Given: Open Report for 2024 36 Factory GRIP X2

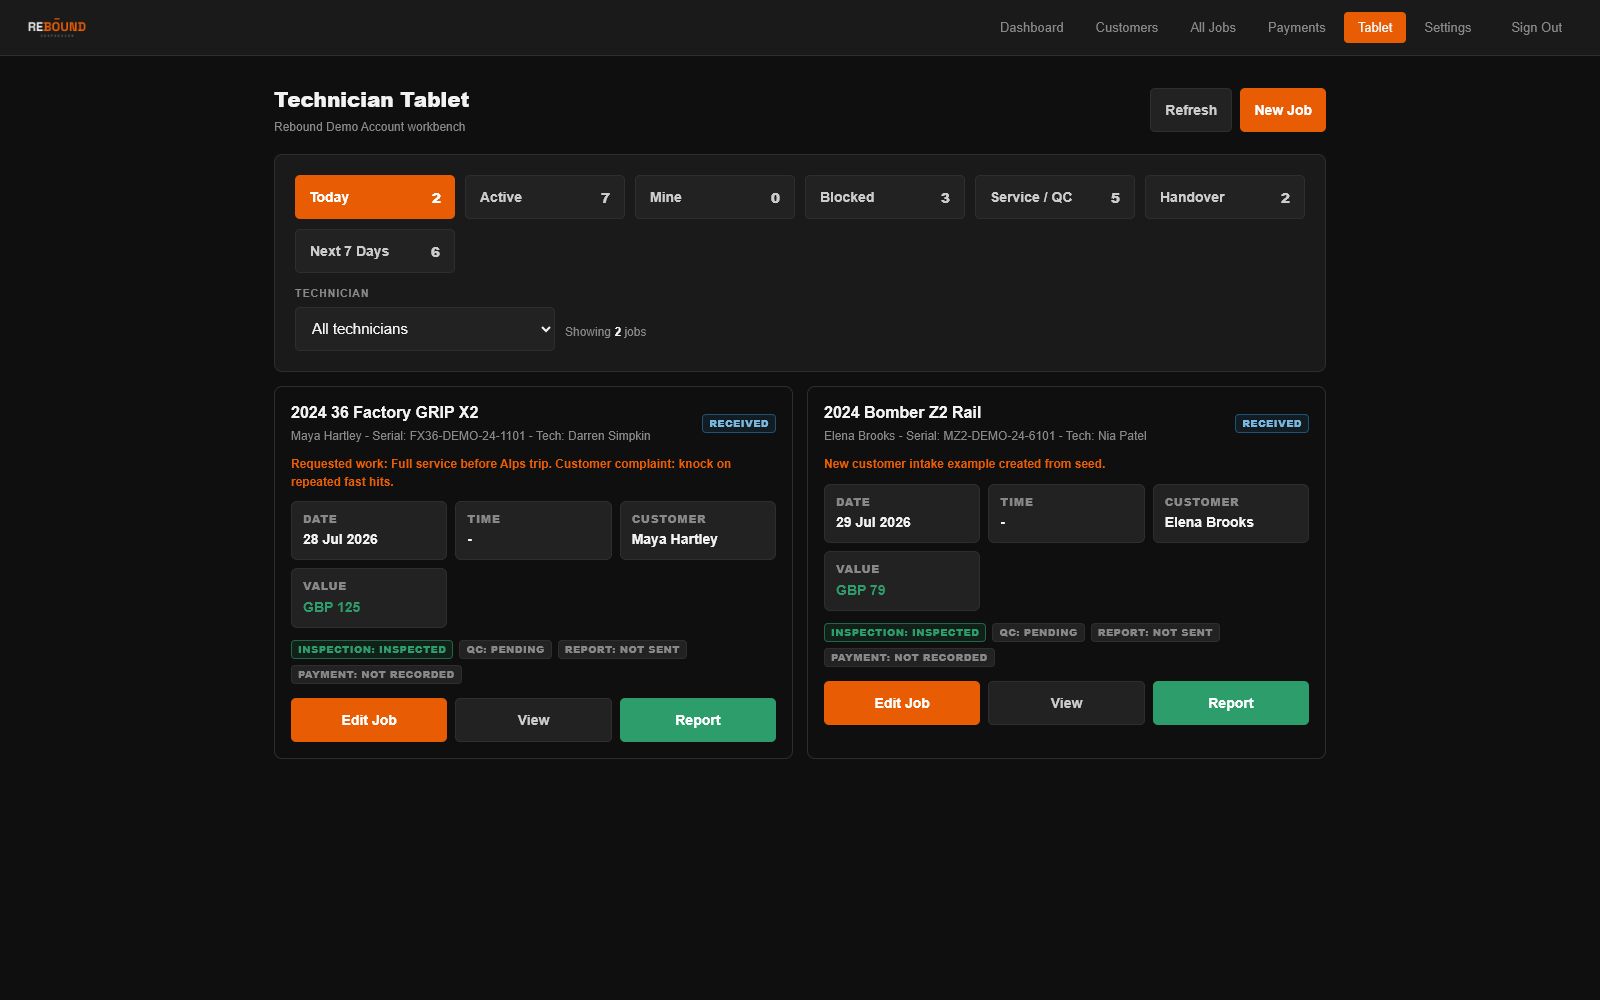Looking at the screenshot, I should (x=697, y=720).
